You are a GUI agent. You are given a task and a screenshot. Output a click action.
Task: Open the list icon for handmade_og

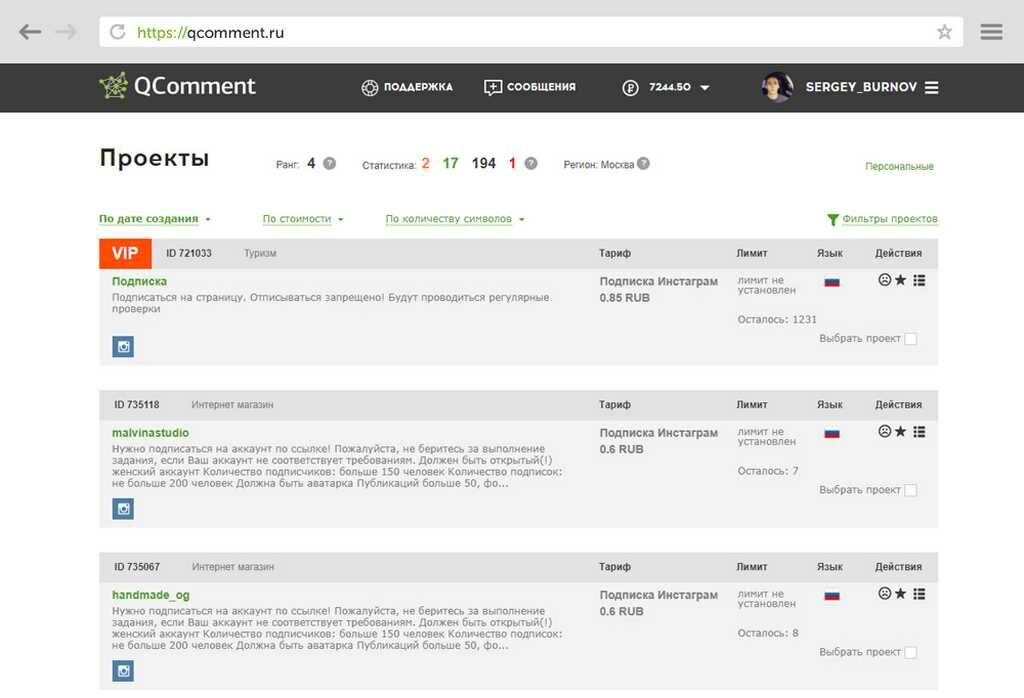(920, 594)
